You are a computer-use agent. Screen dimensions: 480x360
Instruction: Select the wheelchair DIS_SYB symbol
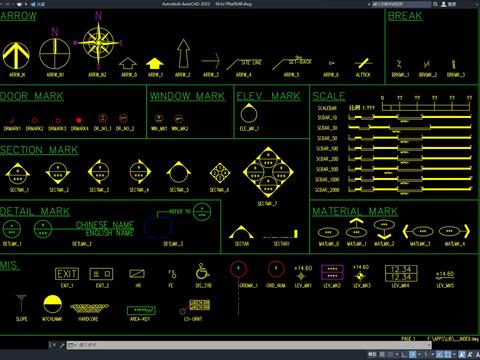(202, 271)
